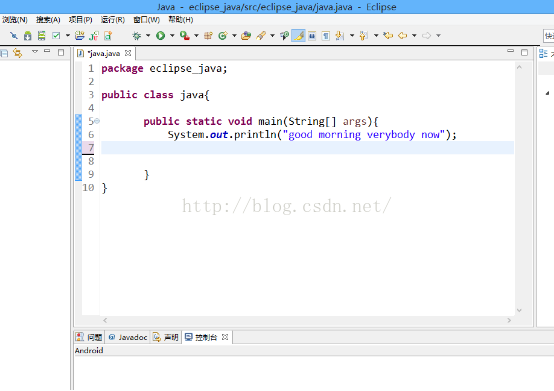The image size is (554, 391).
Task: Open the 浏览(N) Navigate menu
Action: coord(14,20)
